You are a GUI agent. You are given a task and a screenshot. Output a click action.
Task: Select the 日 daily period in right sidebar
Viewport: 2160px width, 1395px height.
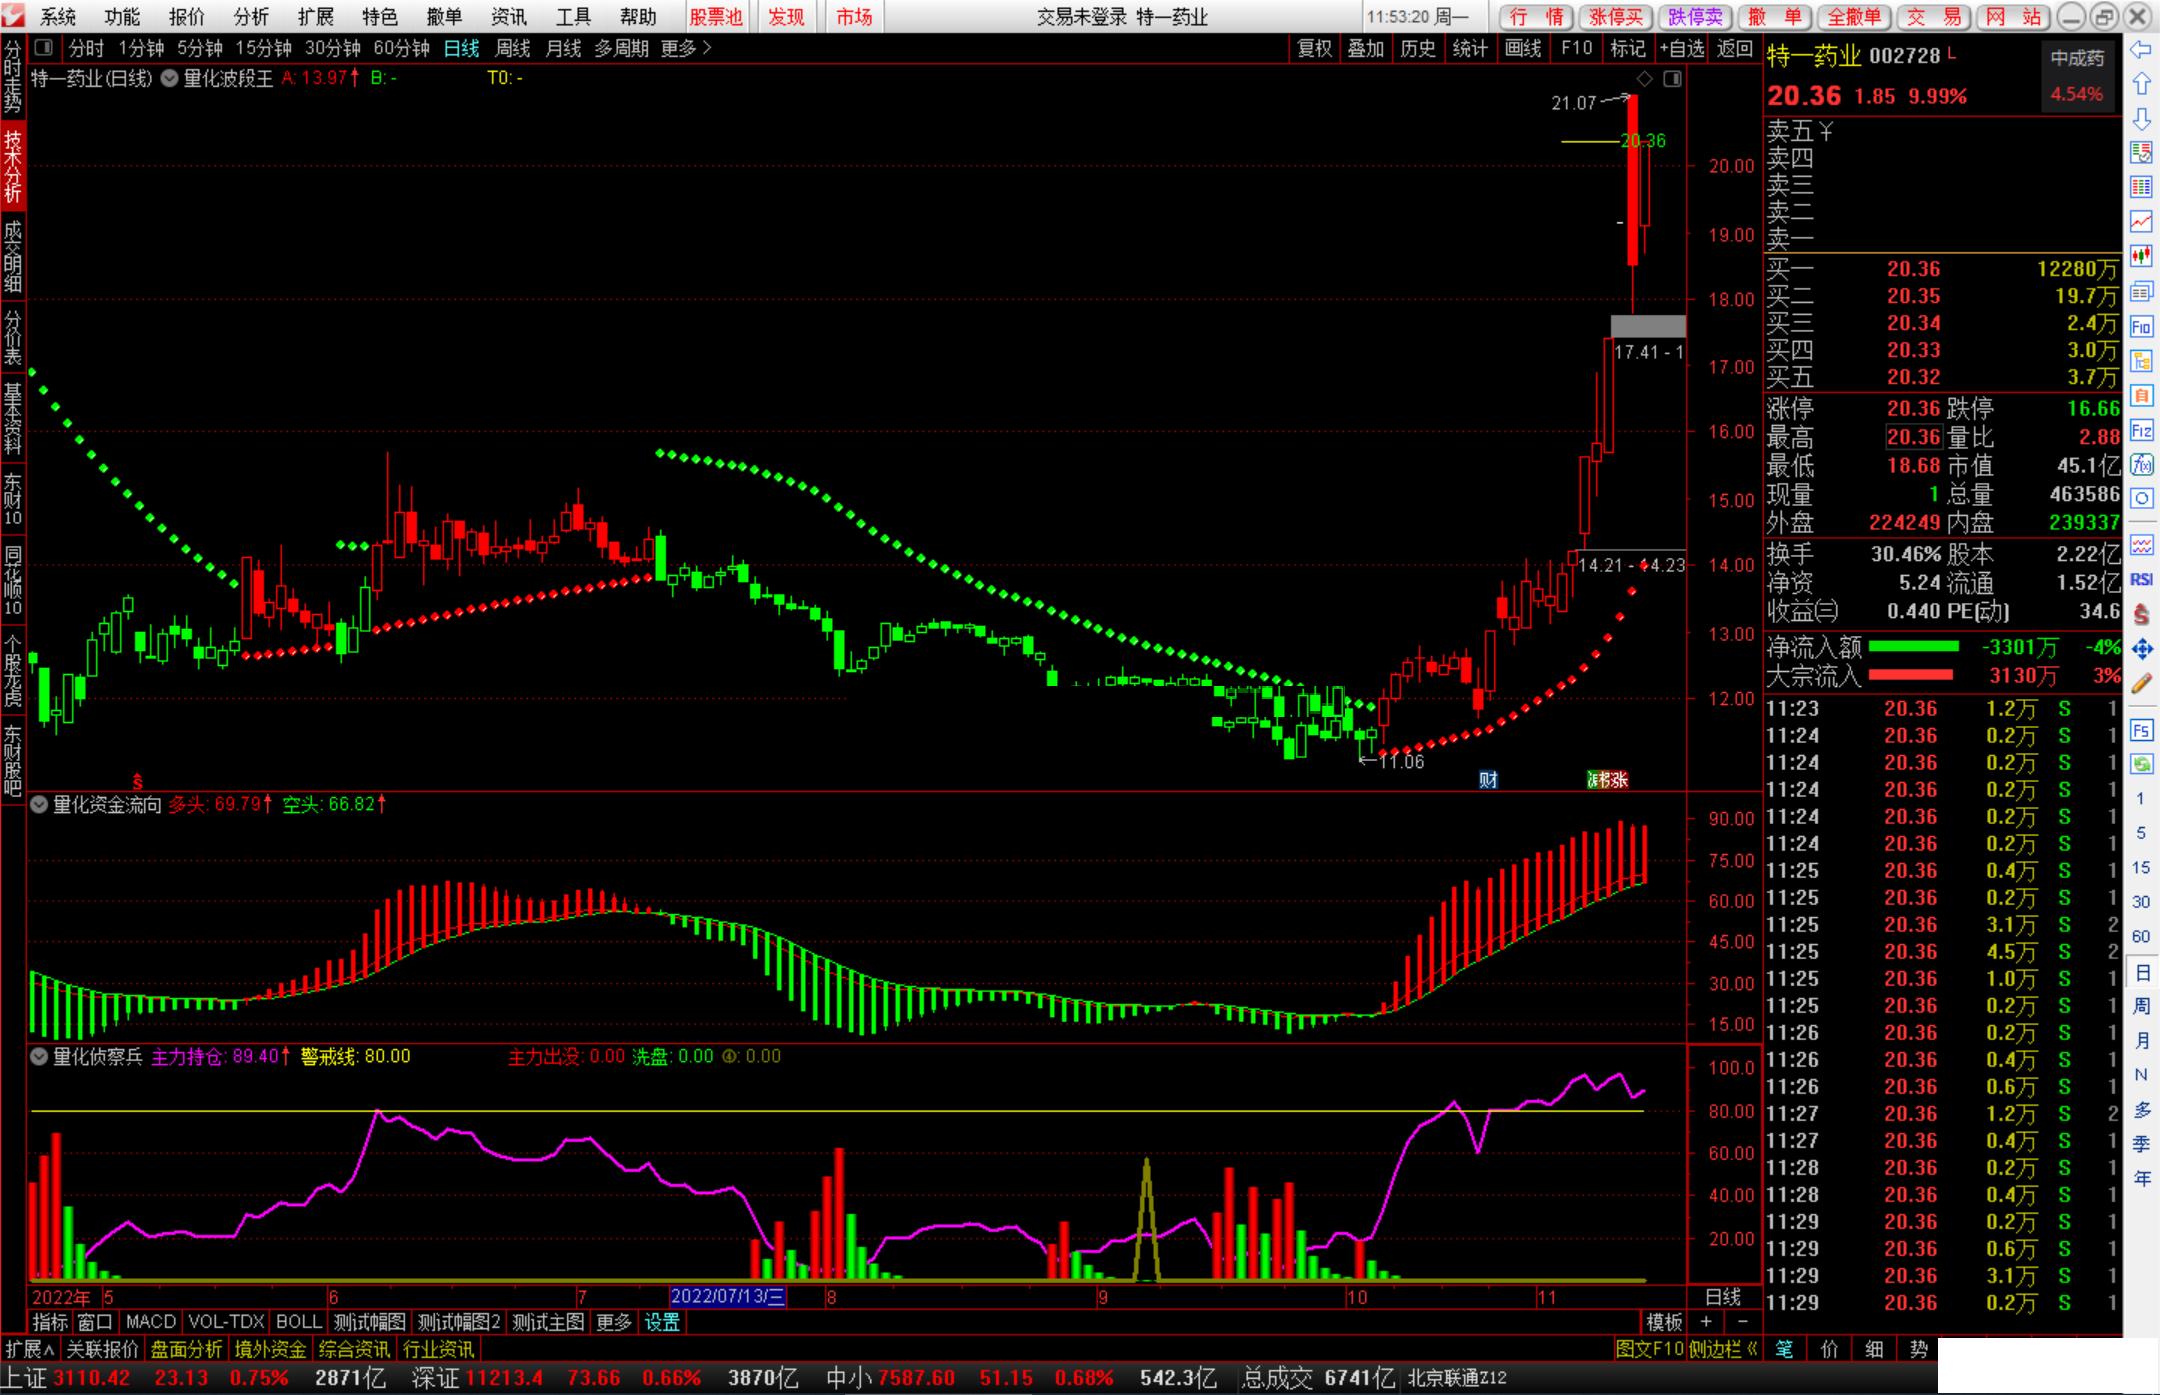pyautogui.click(x=2141, y=973)
